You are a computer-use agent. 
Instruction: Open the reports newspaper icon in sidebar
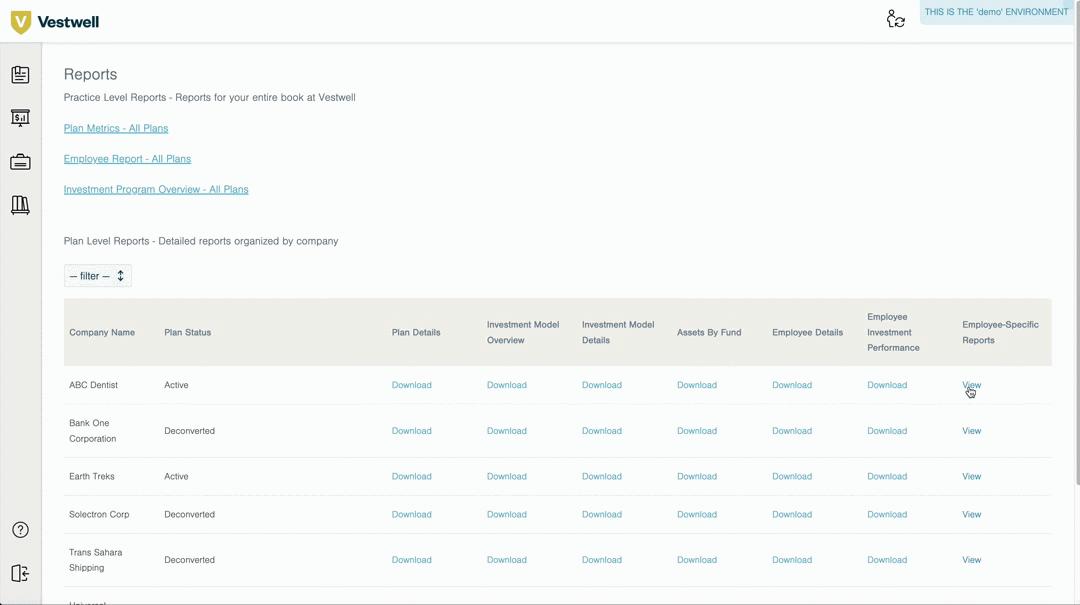point(20,74)
